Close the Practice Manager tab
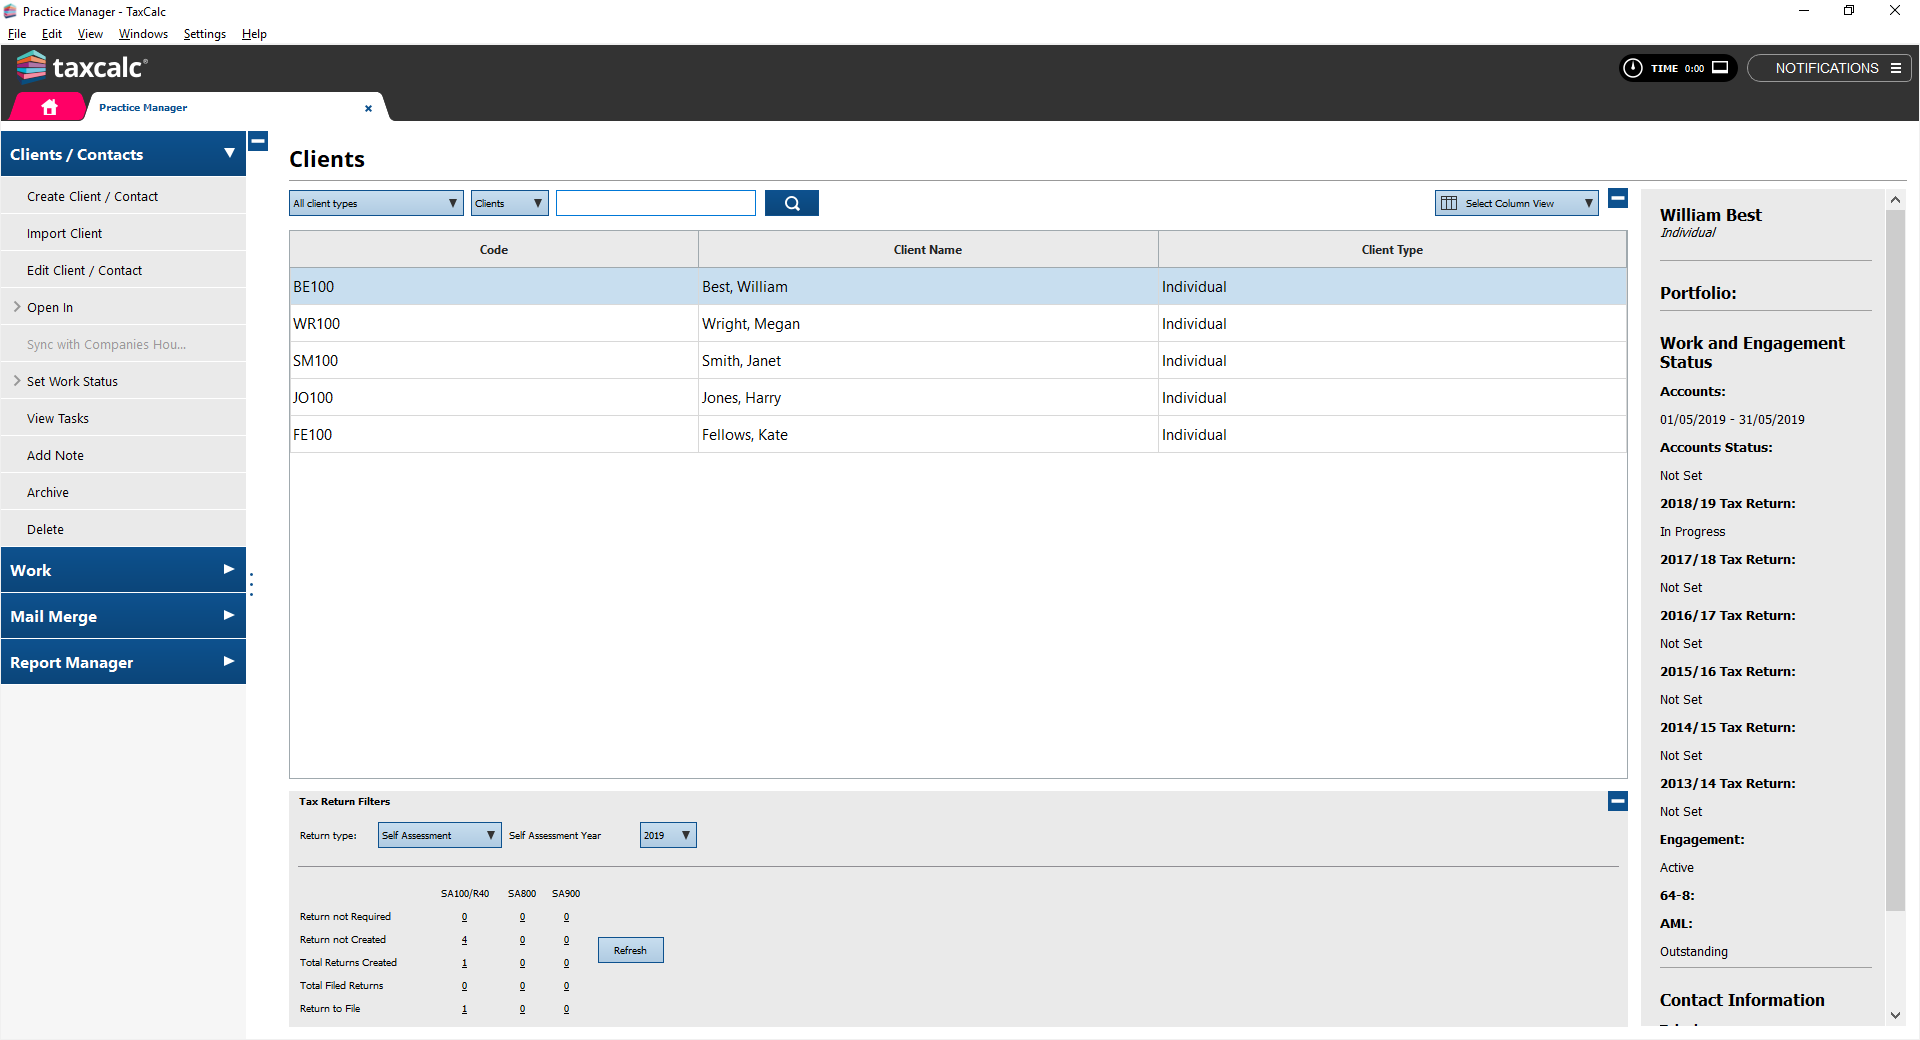This screenshot has height=1040, width=1920. pos(368,108)
